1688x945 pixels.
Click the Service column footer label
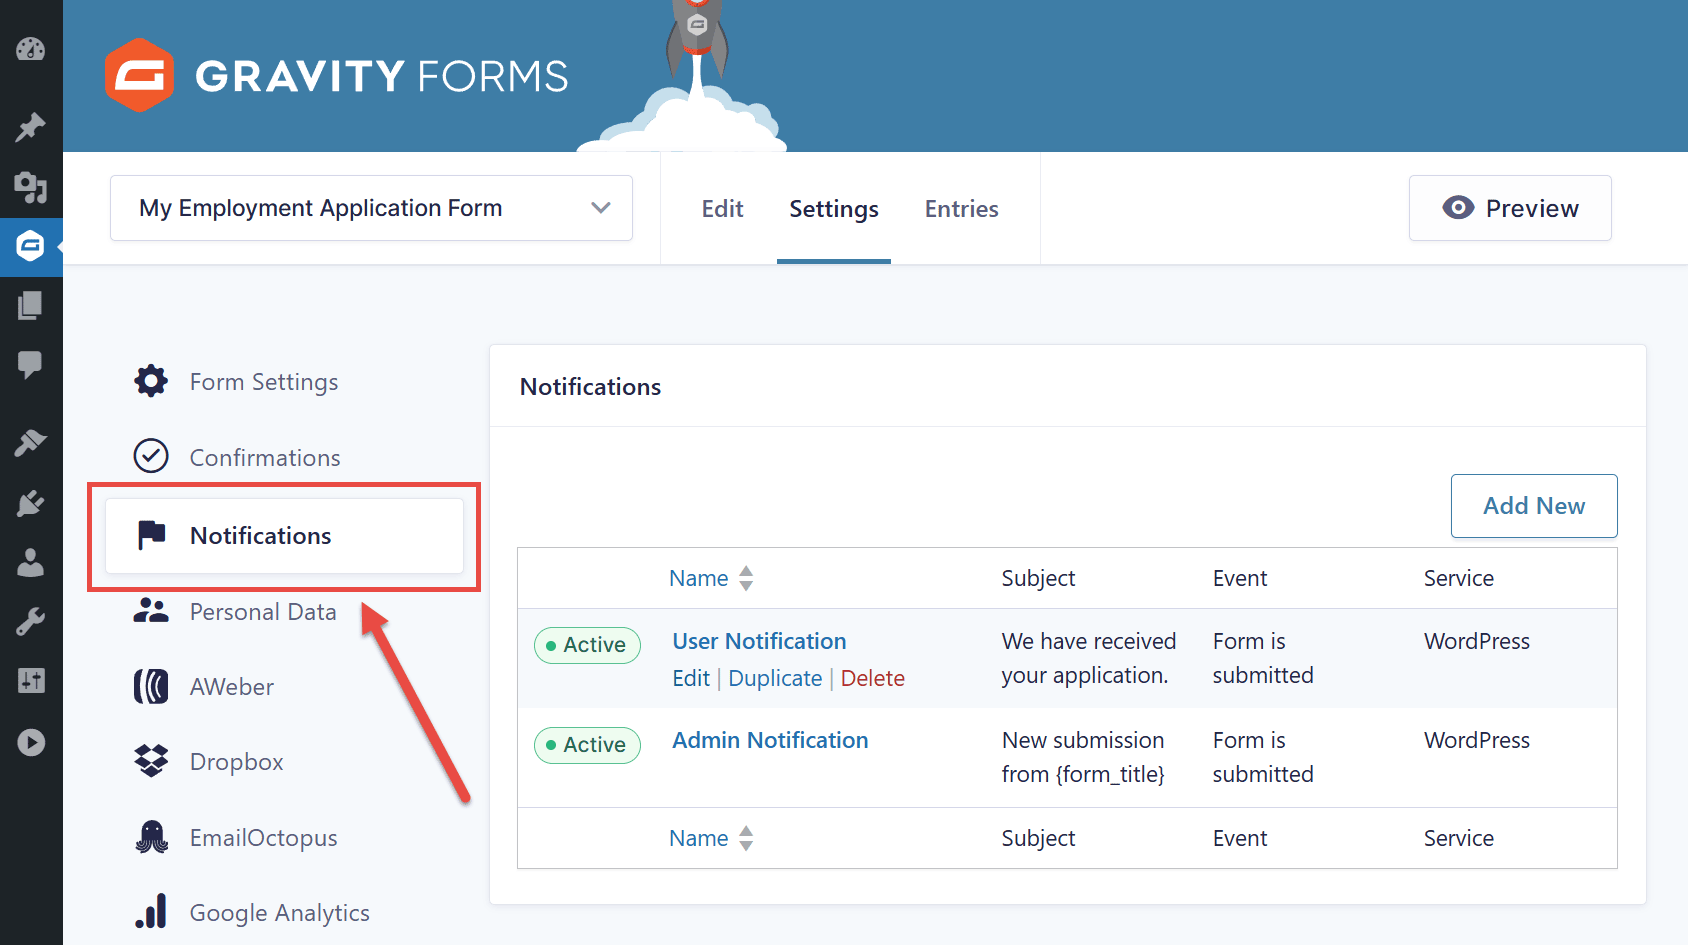point(1459,838)
